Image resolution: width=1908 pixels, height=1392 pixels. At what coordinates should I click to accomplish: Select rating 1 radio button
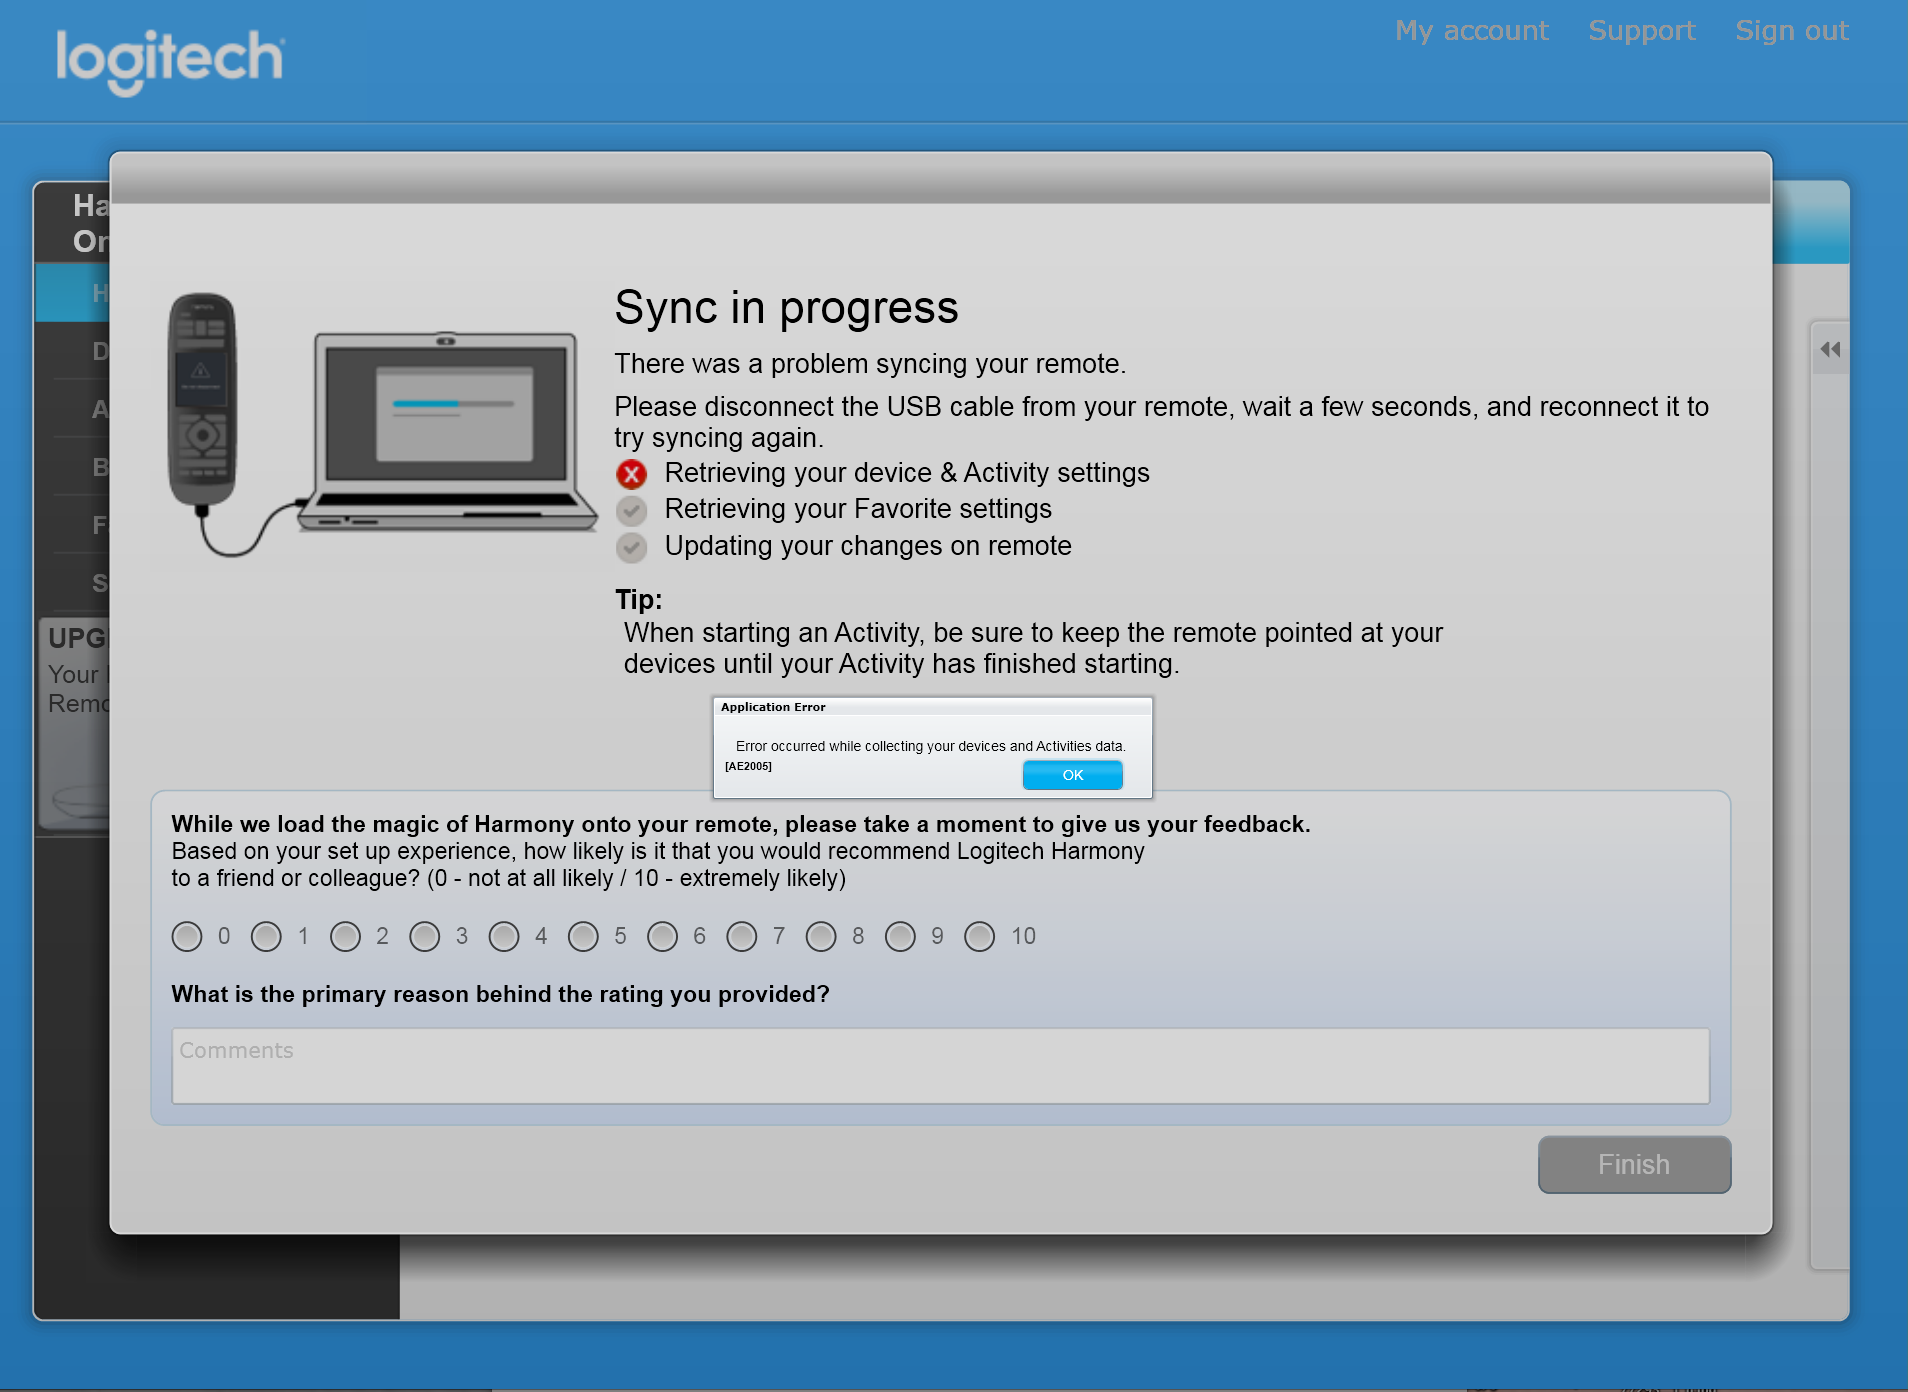tap(266, 937)
